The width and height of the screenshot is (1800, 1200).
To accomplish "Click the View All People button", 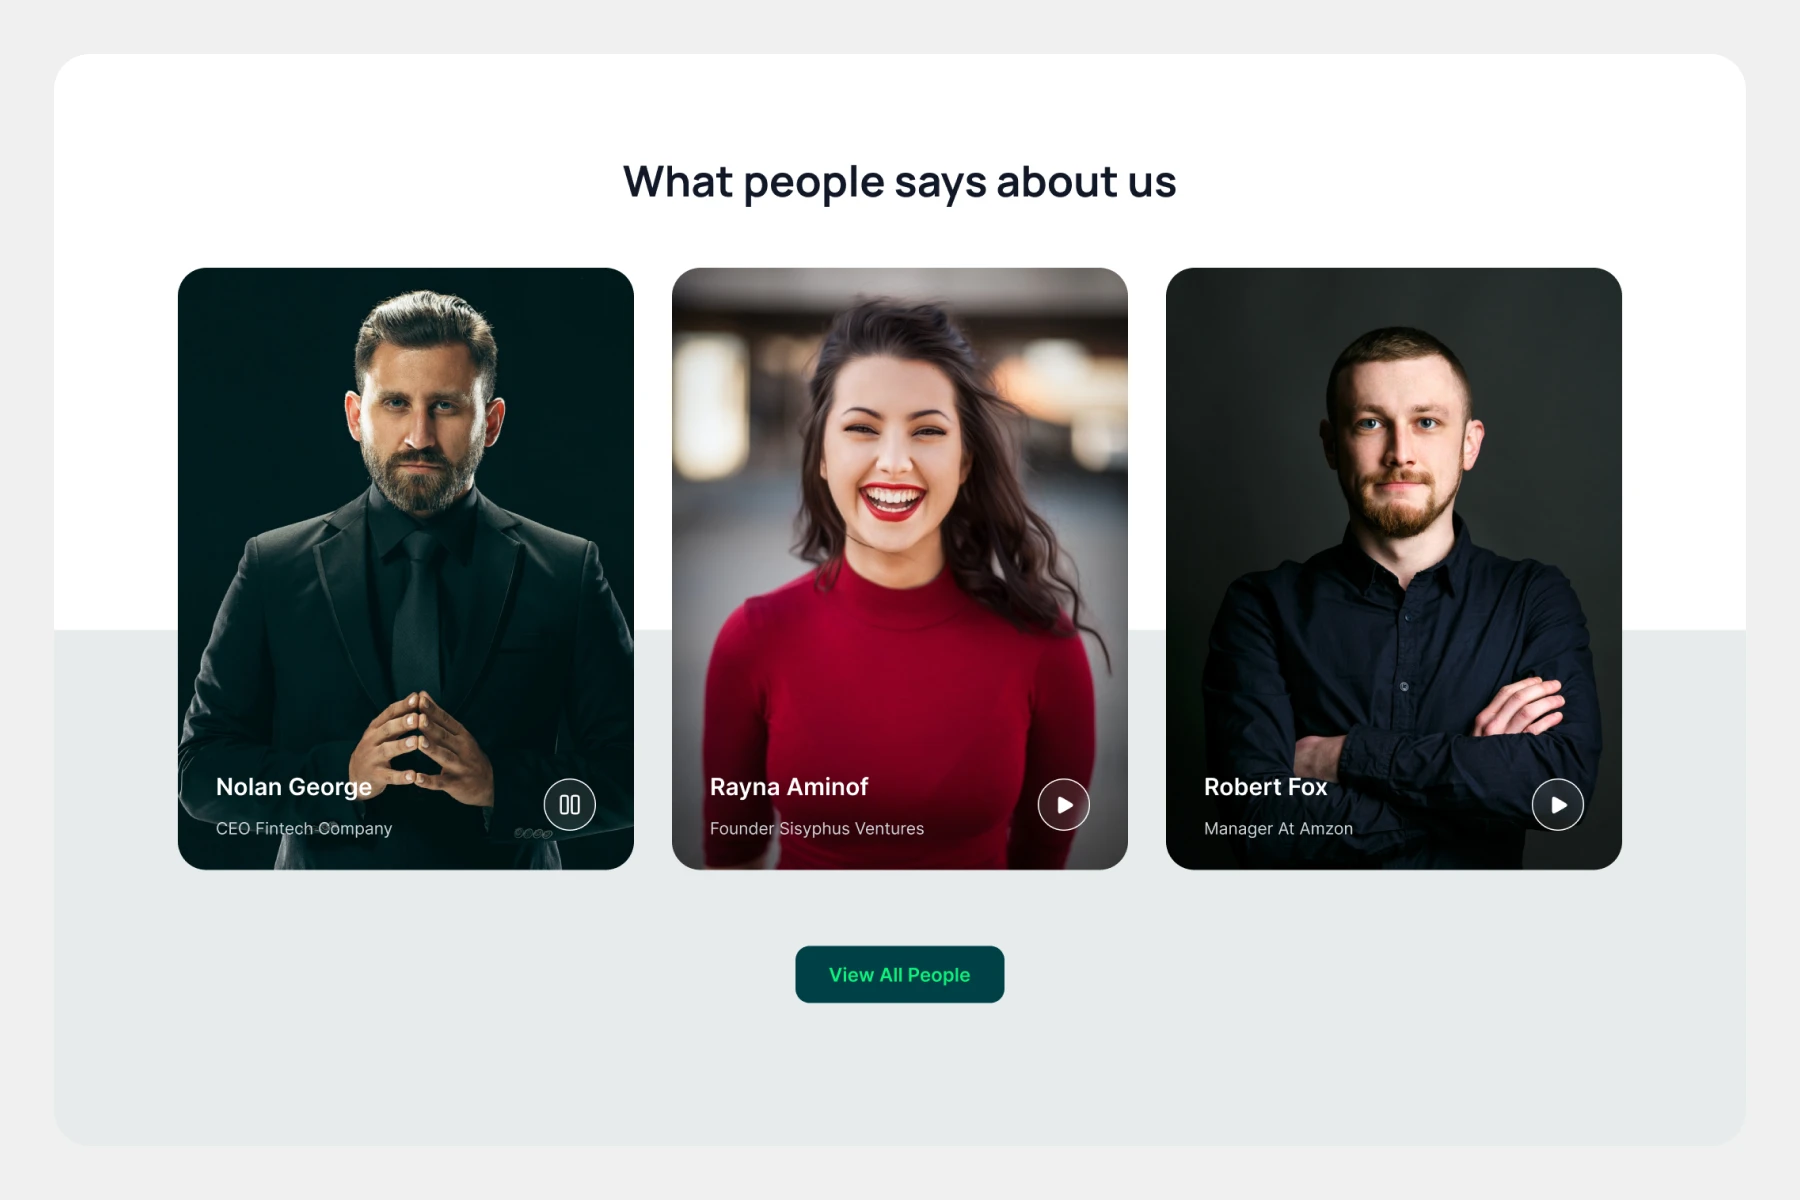I will (x=899, y=974).
